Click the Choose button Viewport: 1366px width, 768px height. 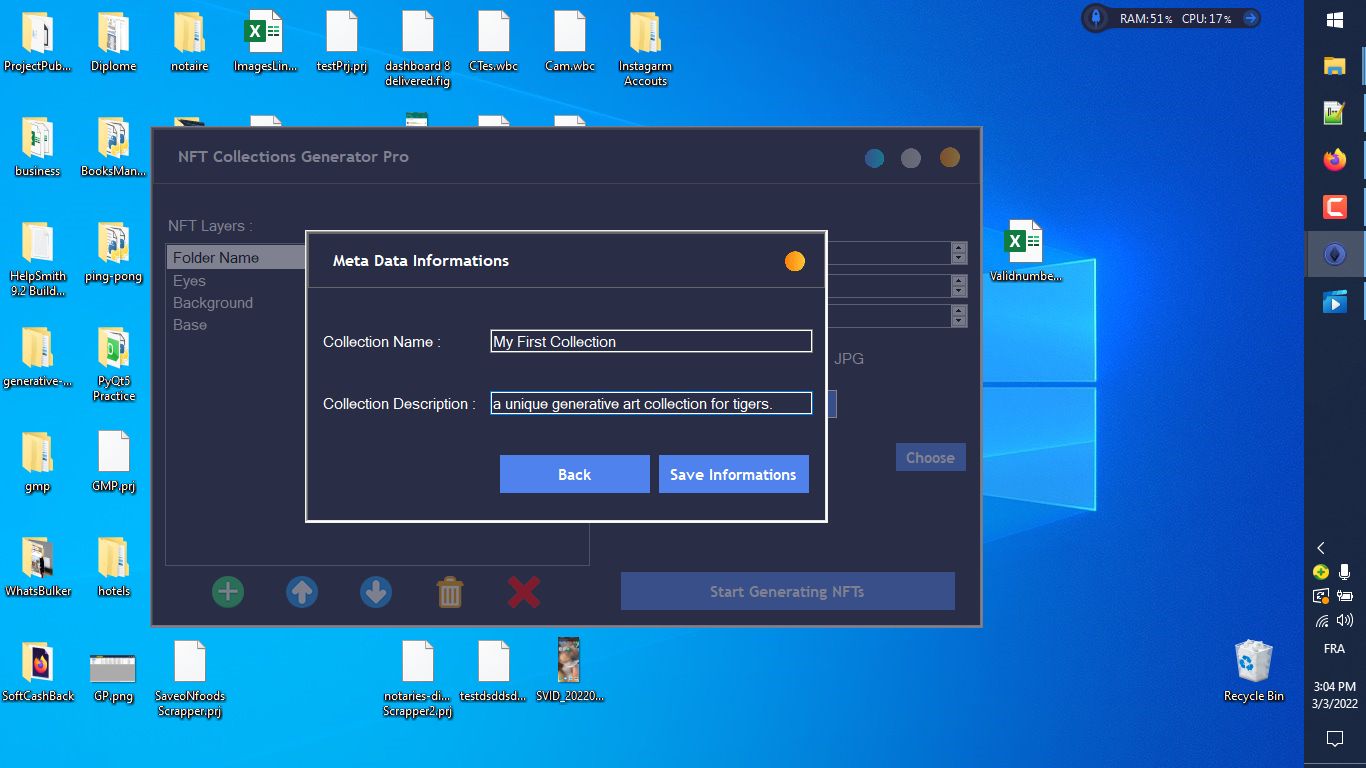930,457
